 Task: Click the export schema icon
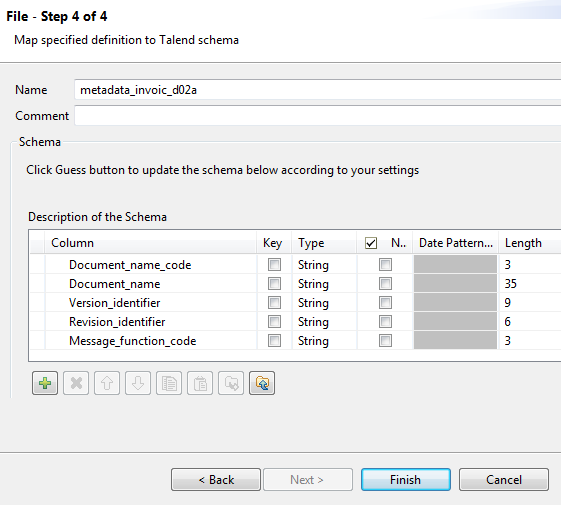point(231,383)
